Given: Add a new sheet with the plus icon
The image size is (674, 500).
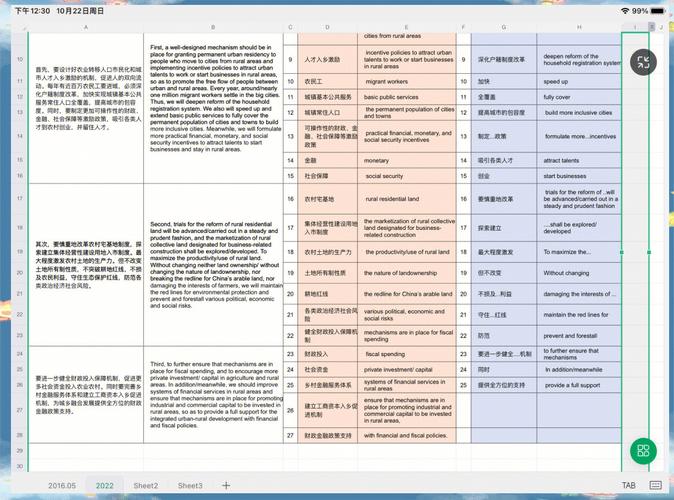Looking at the screenshot, I should (226, 485).
